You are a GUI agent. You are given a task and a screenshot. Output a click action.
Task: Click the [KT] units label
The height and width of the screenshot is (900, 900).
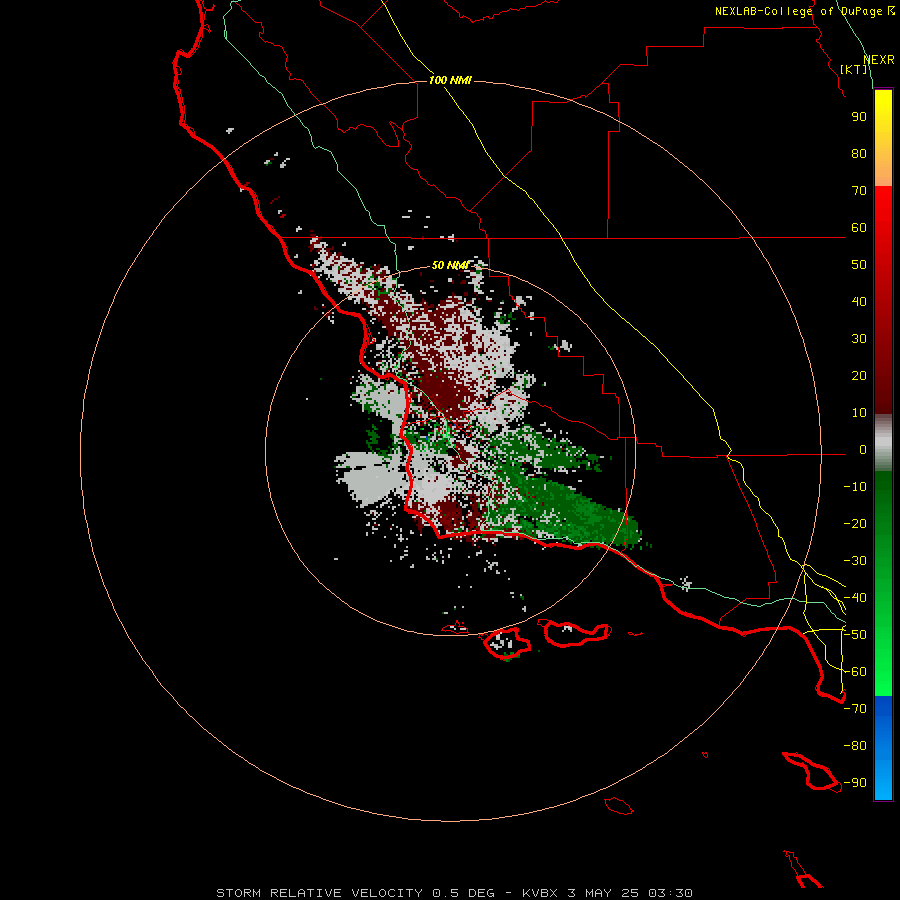coord(854,69)
